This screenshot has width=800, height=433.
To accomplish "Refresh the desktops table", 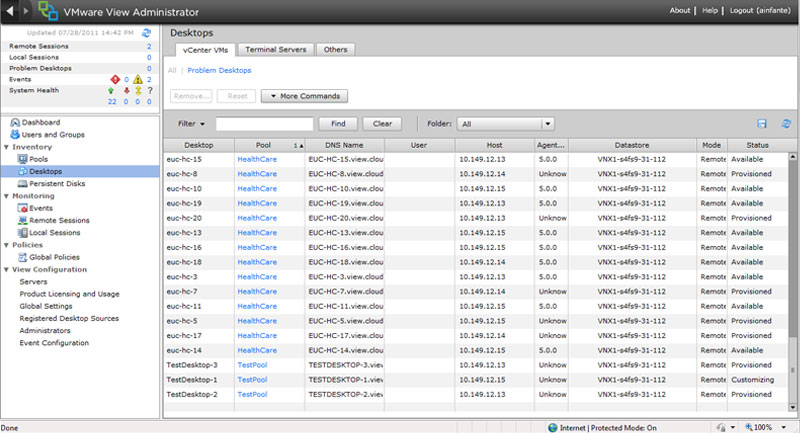I will [x=786, y=123].
